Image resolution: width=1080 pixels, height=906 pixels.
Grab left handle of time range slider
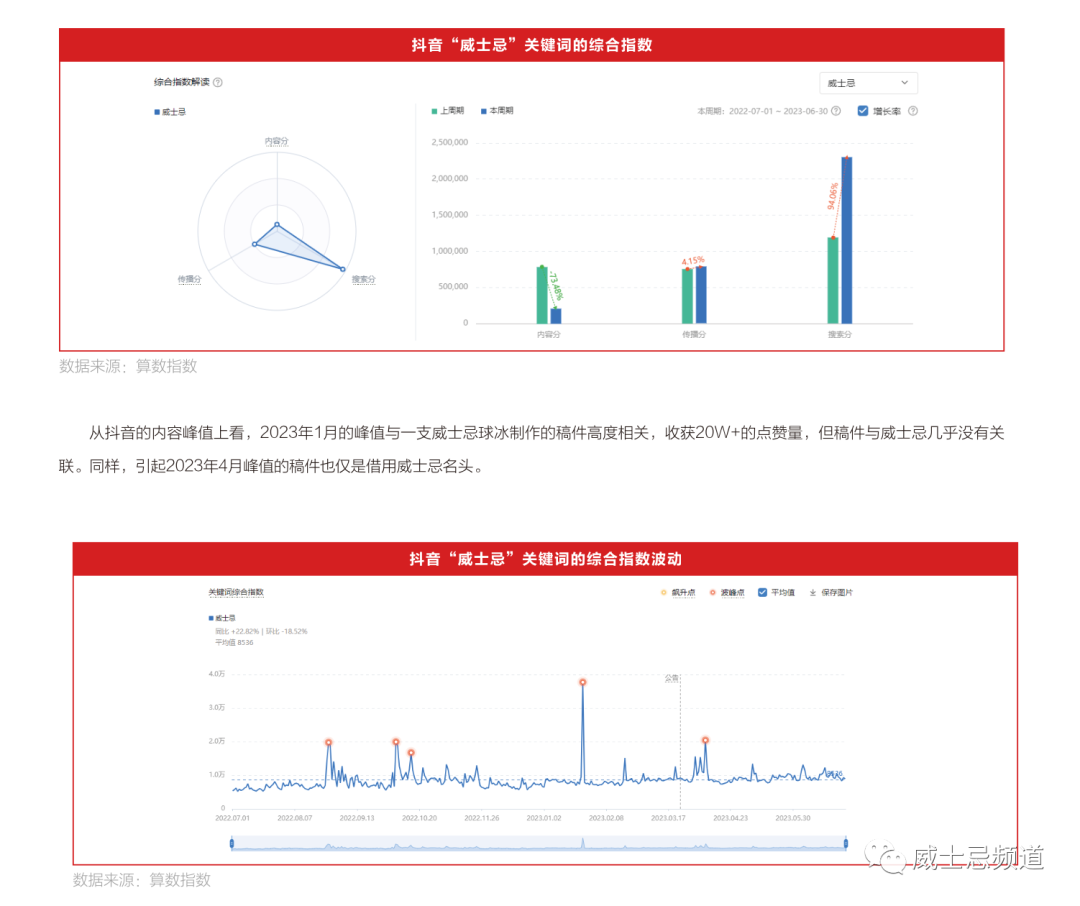pyautogui.click(x=231, y=843)
